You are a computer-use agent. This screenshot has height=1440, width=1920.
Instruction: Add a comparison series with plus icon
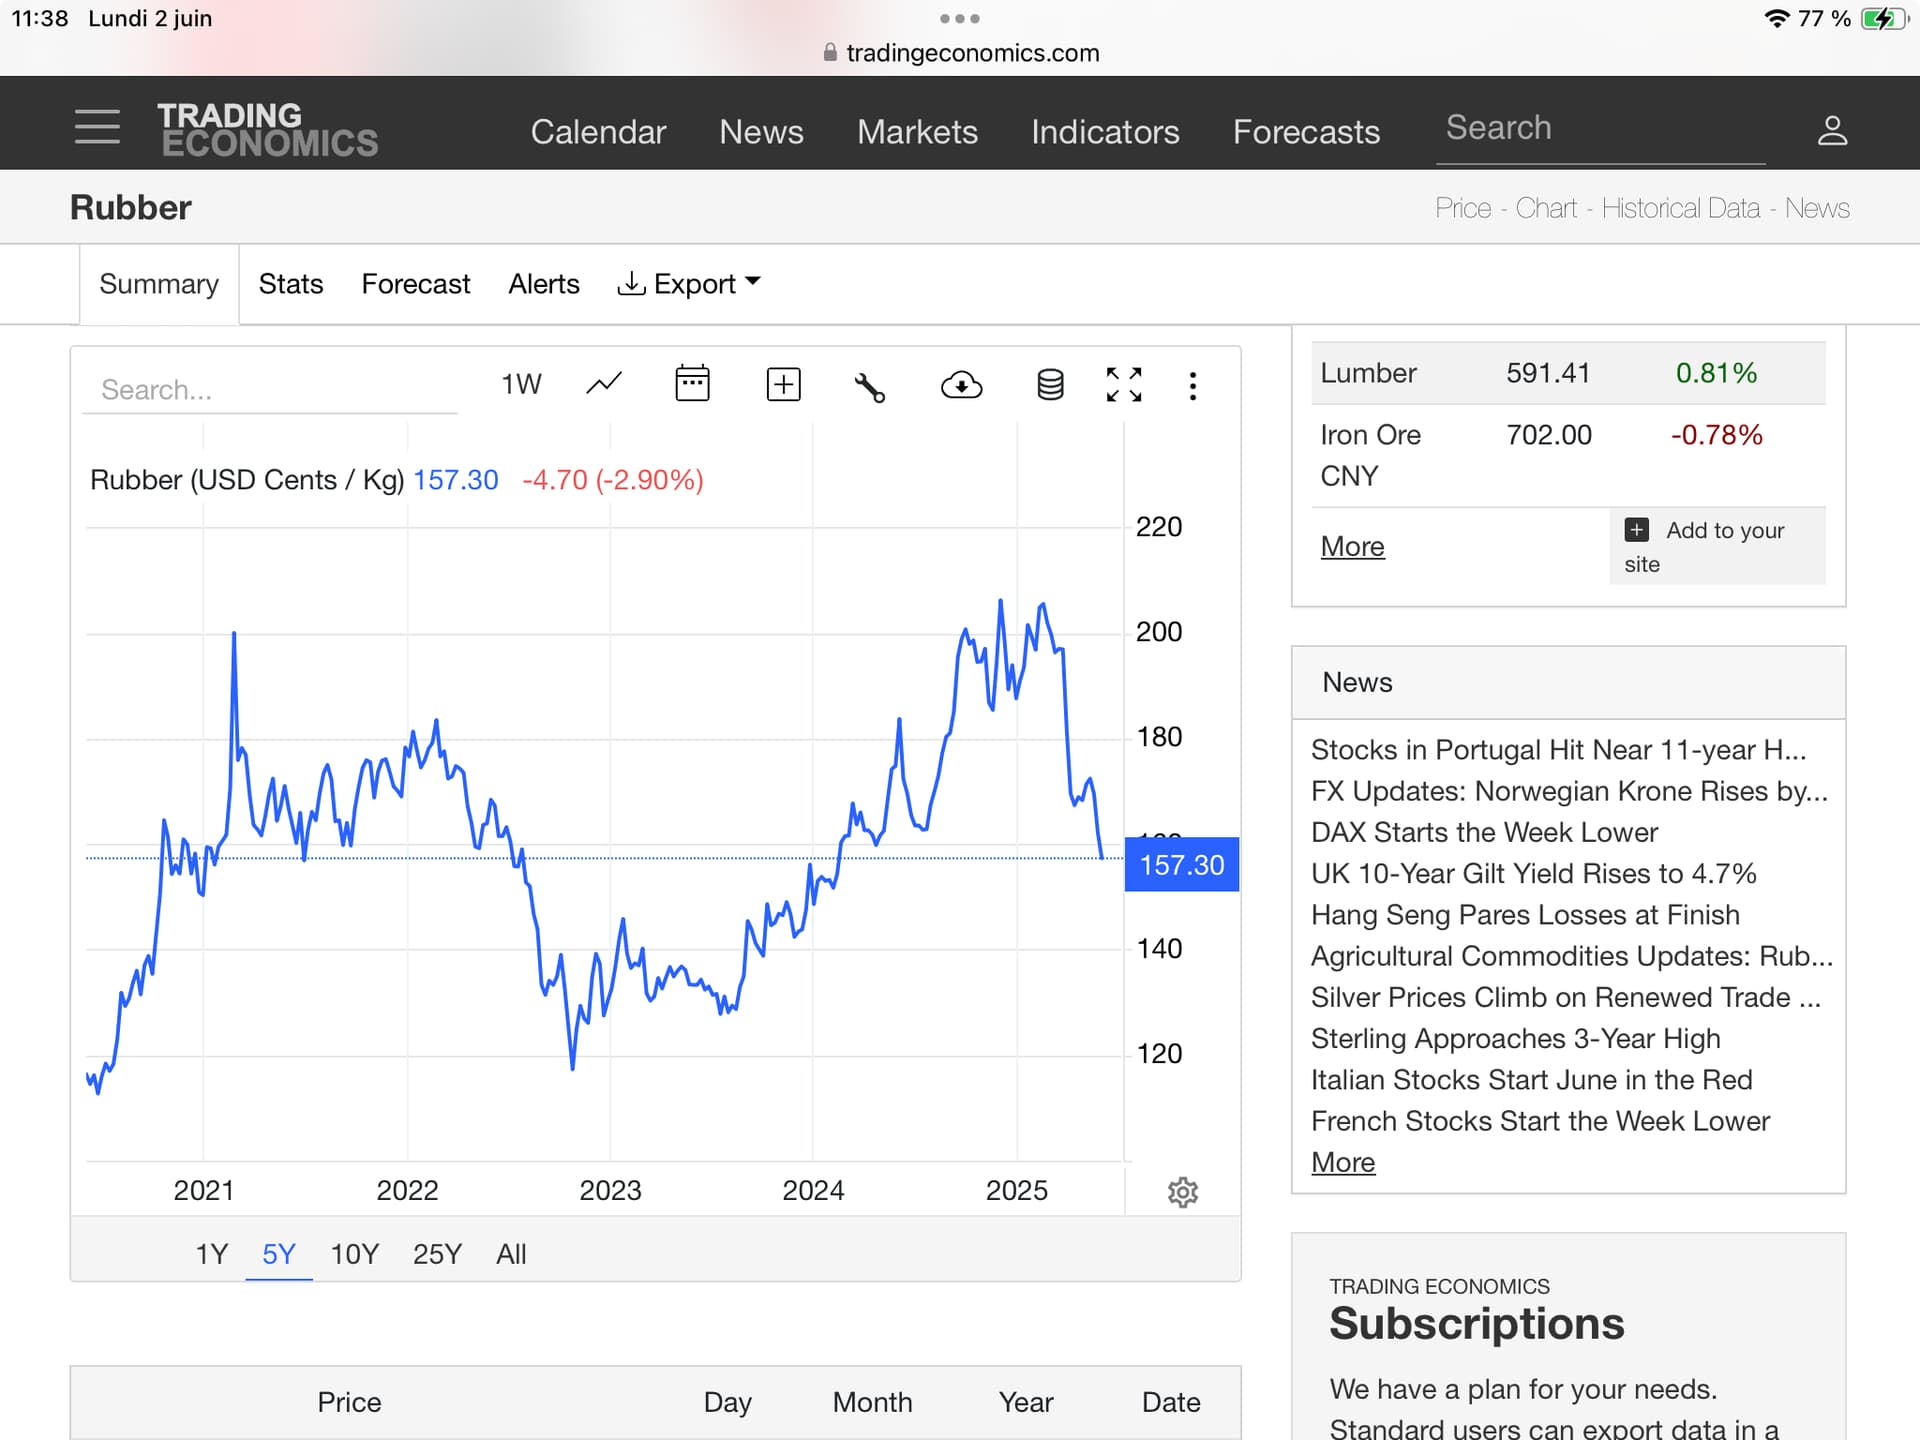pyautogui.click(x=783, y=384)
